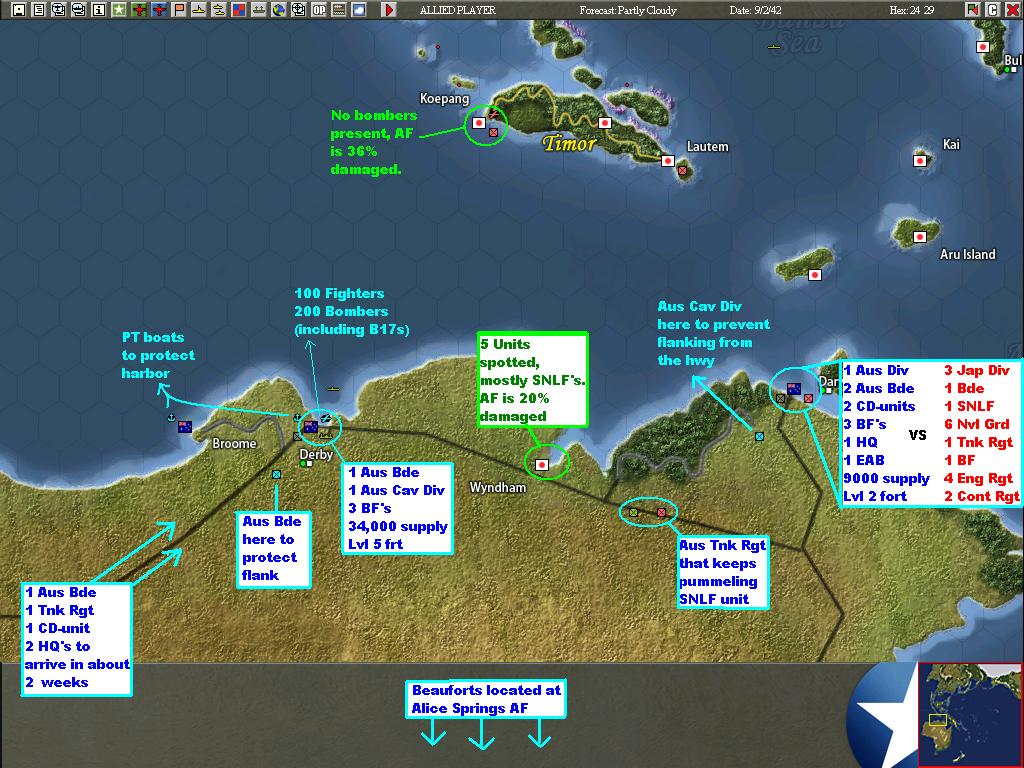Click the single yellow ship toolbar icon
1024x768 pixels.
[x=199, y=10]
